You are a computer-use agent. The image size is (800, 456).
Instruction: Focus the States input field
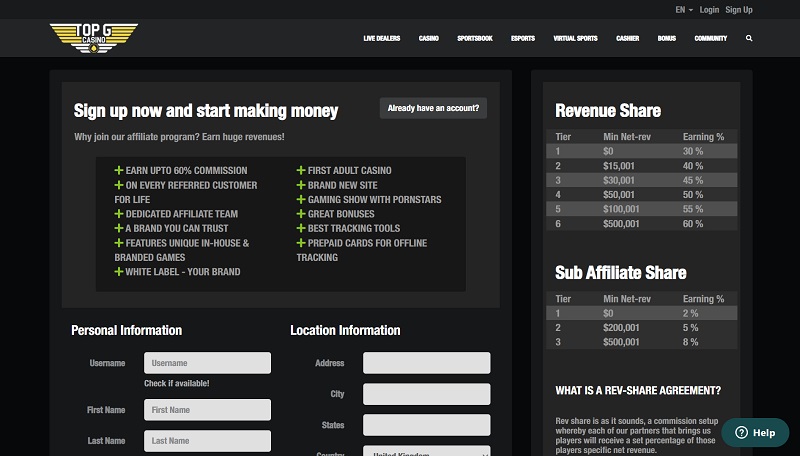point(427,425)
